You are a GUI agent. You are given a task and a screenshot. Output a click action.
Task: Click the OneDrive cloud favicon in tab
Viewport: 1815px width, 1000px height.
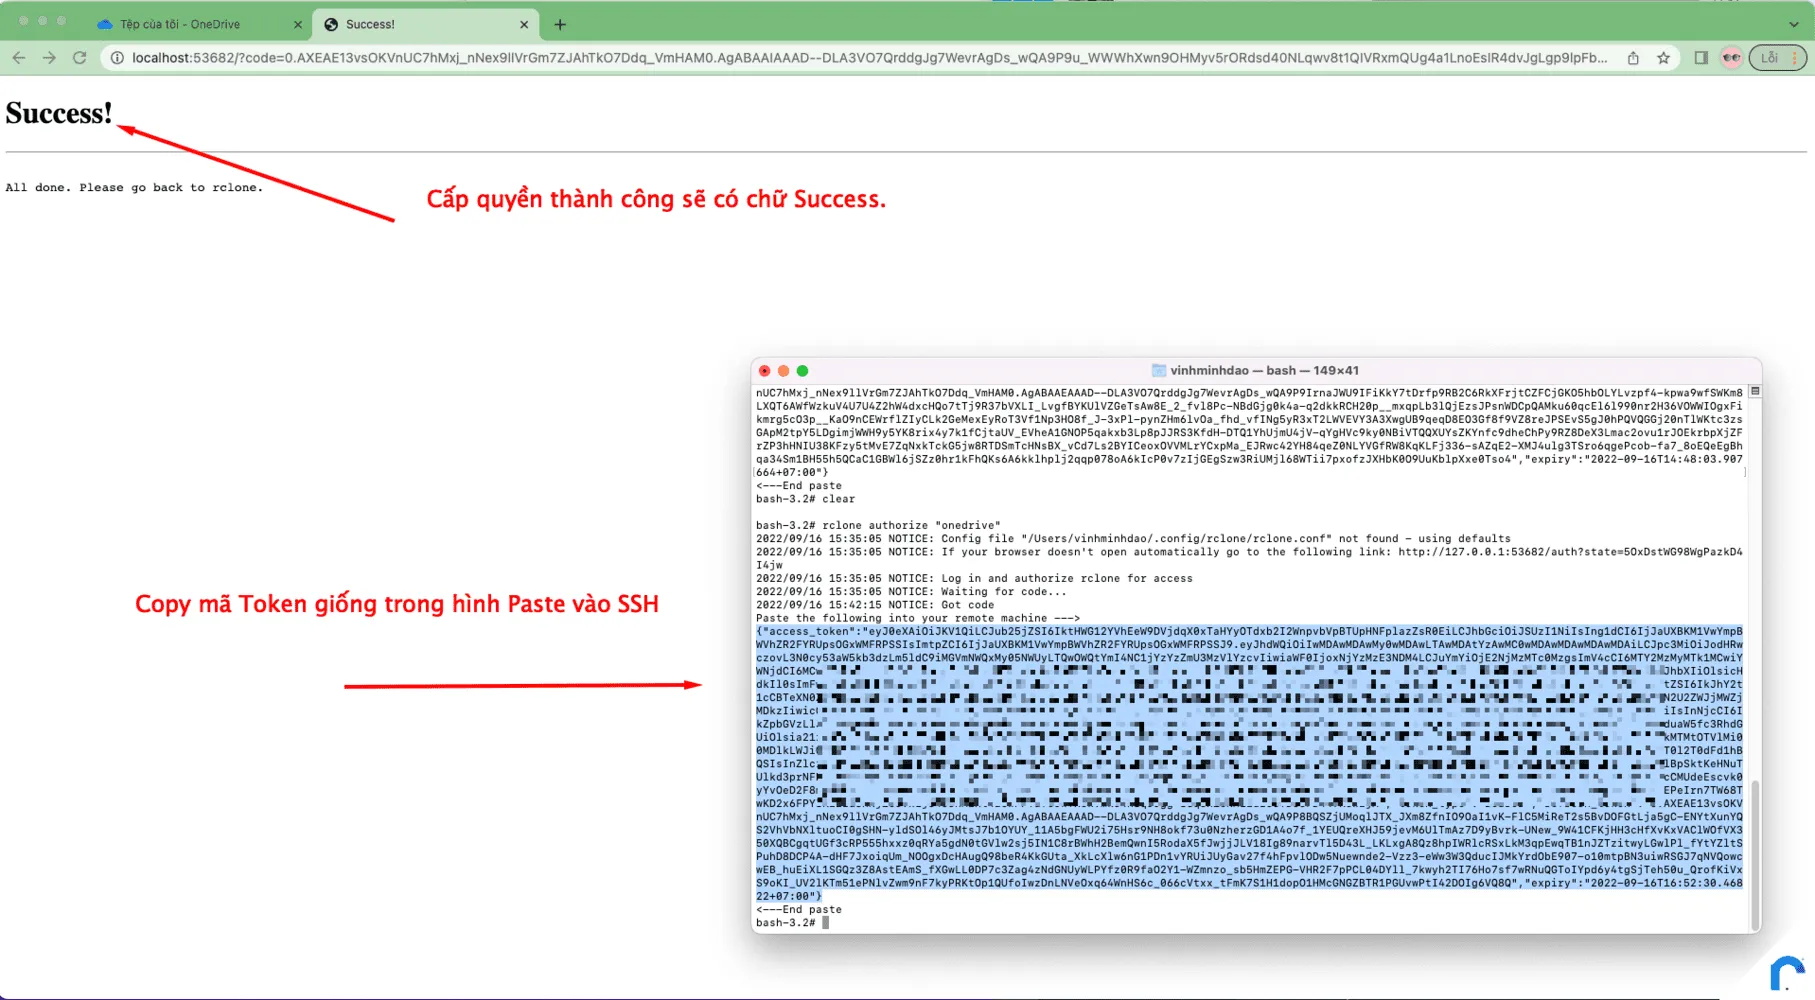(105, 24)
